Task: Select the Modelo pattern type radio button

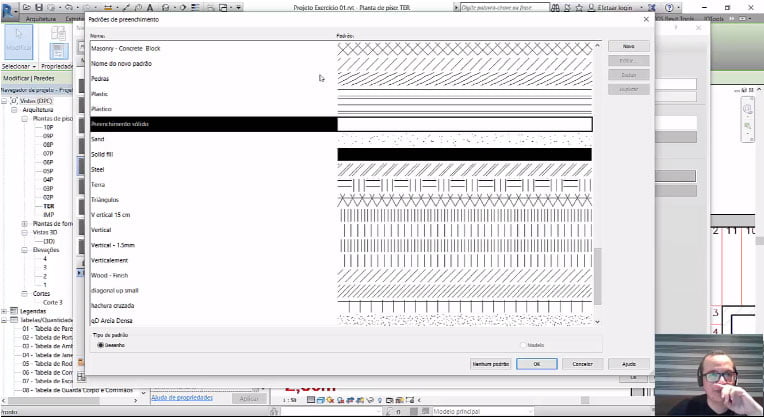Action: (523, 345)
